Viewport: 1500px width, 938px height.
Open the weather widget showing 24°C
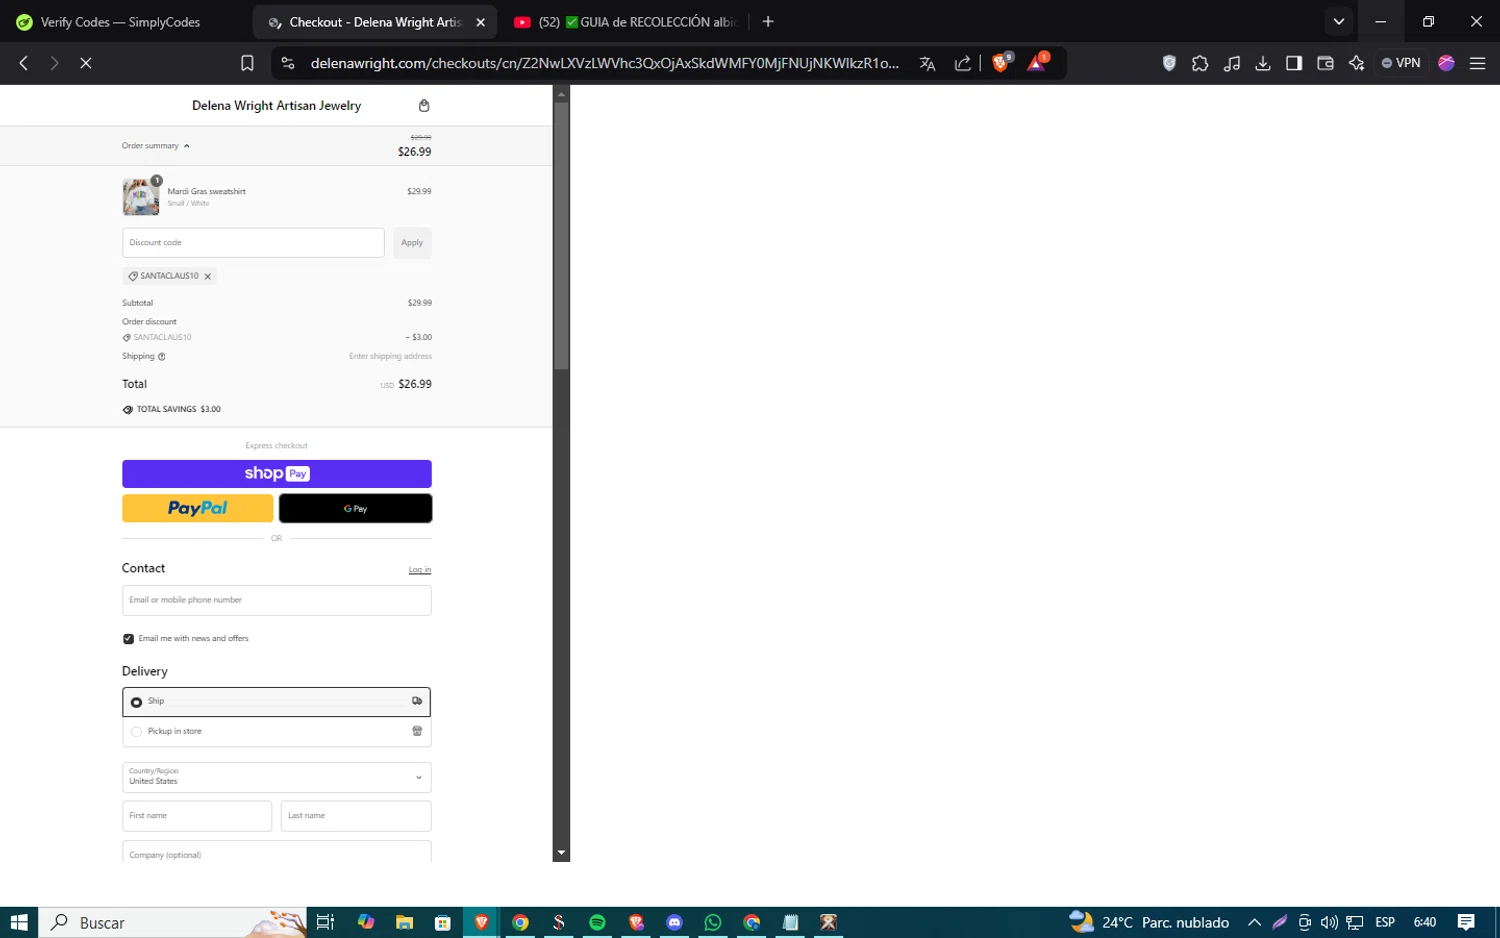pos(1149,922)
